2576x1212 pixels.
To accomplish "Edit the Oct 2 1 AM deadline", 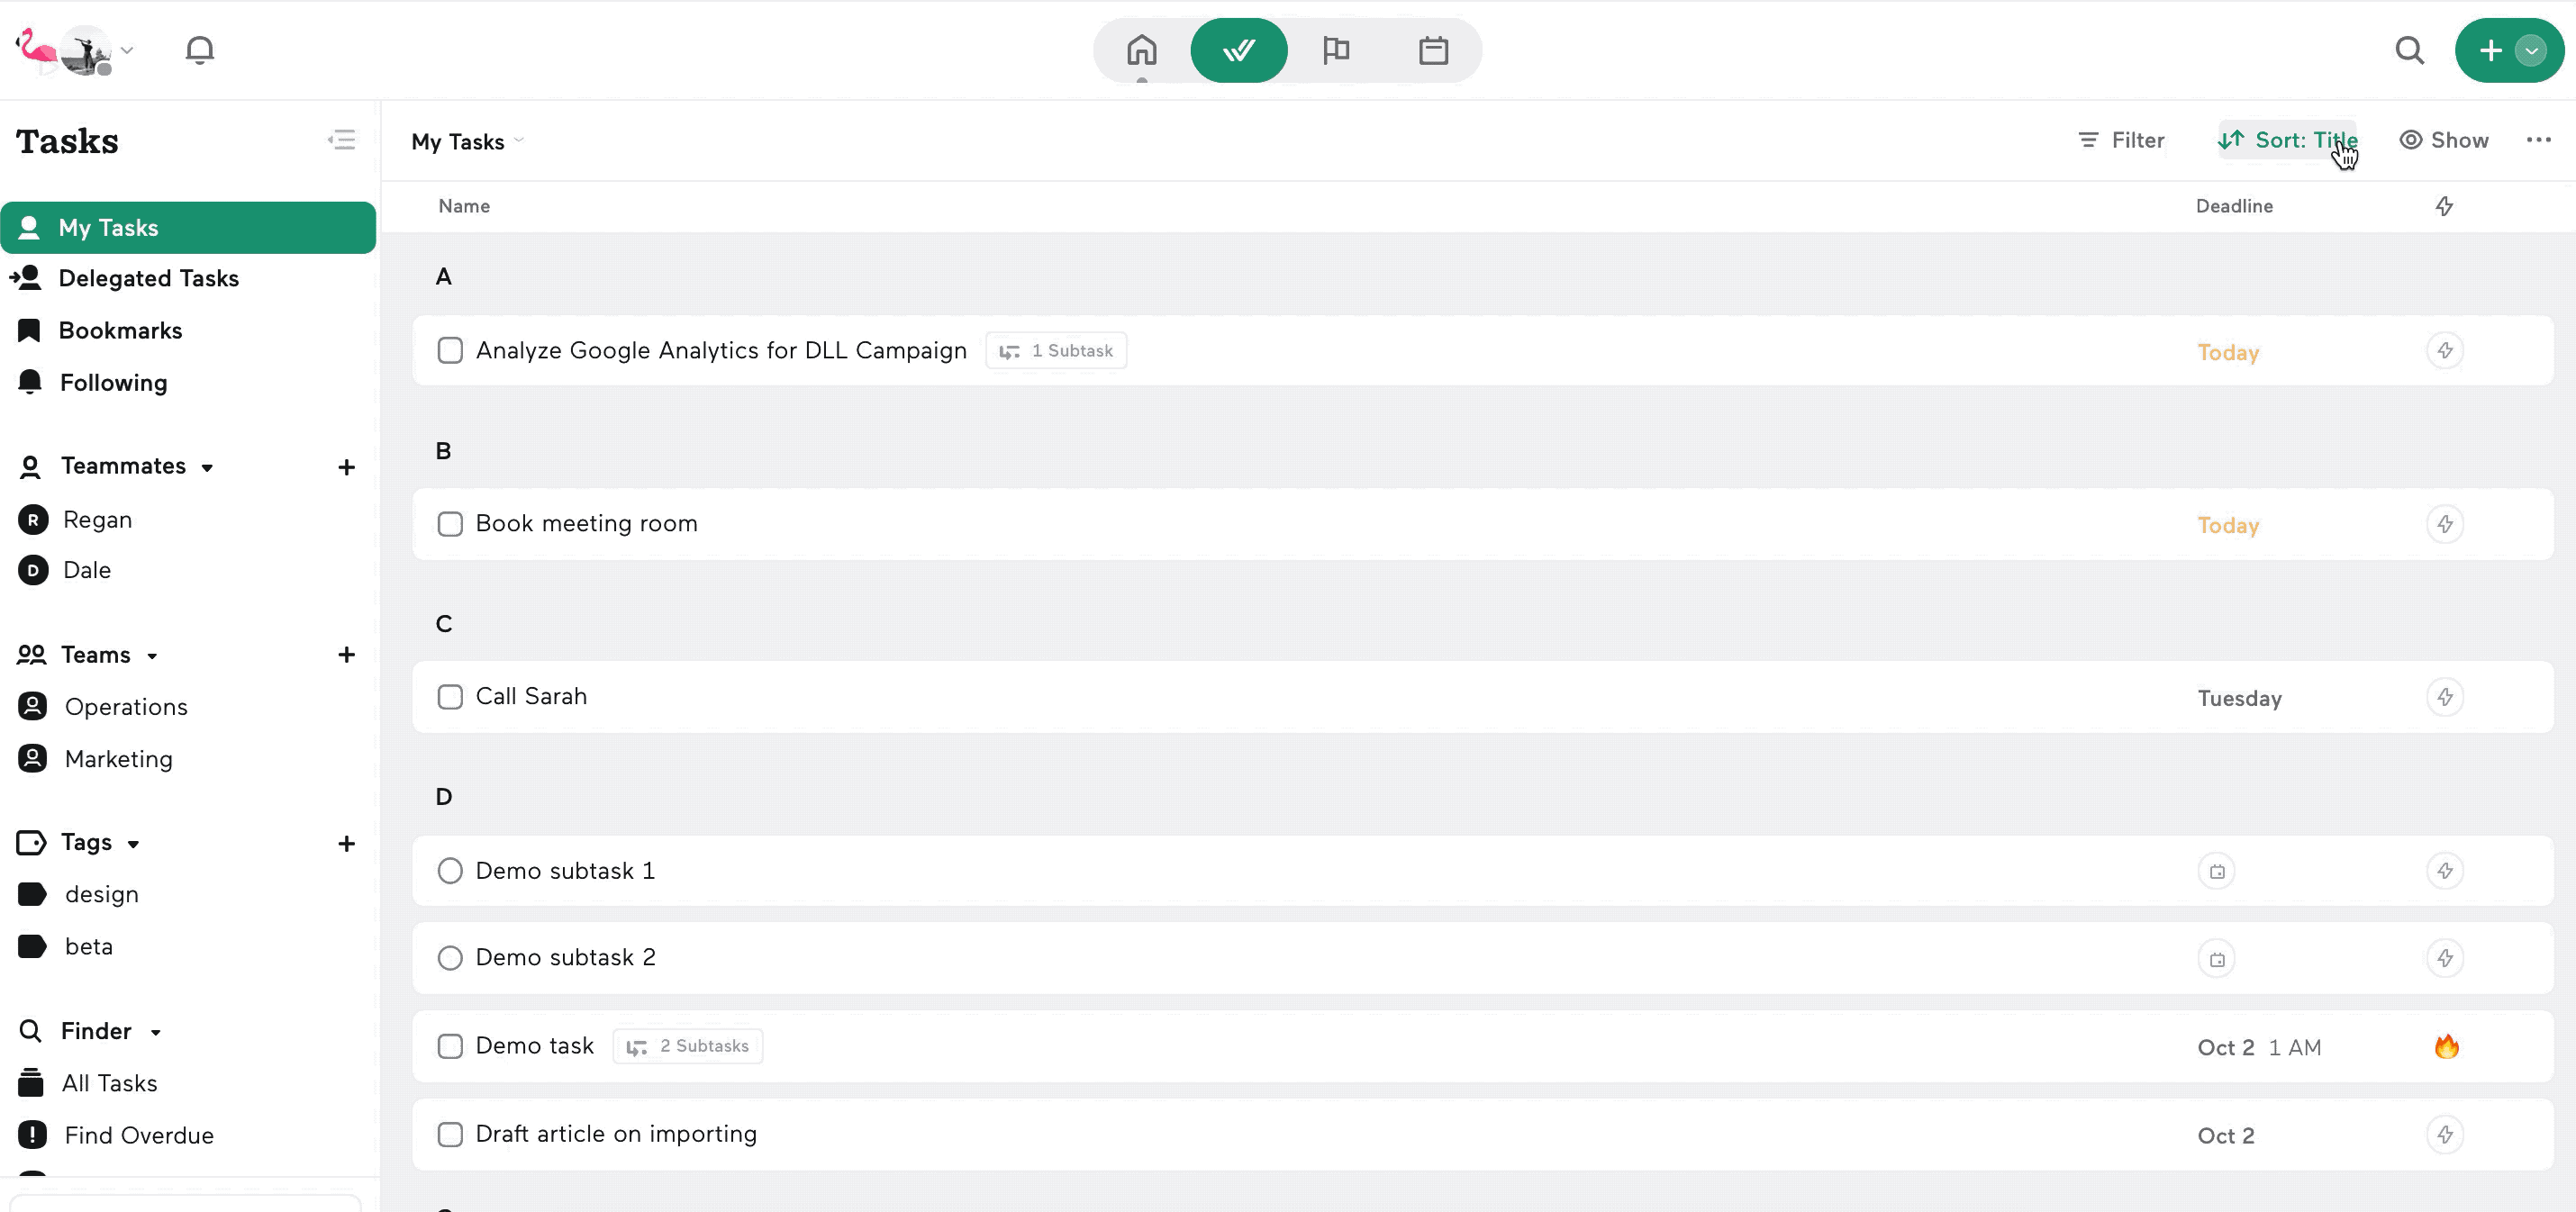I will tap(2258, 1047).
